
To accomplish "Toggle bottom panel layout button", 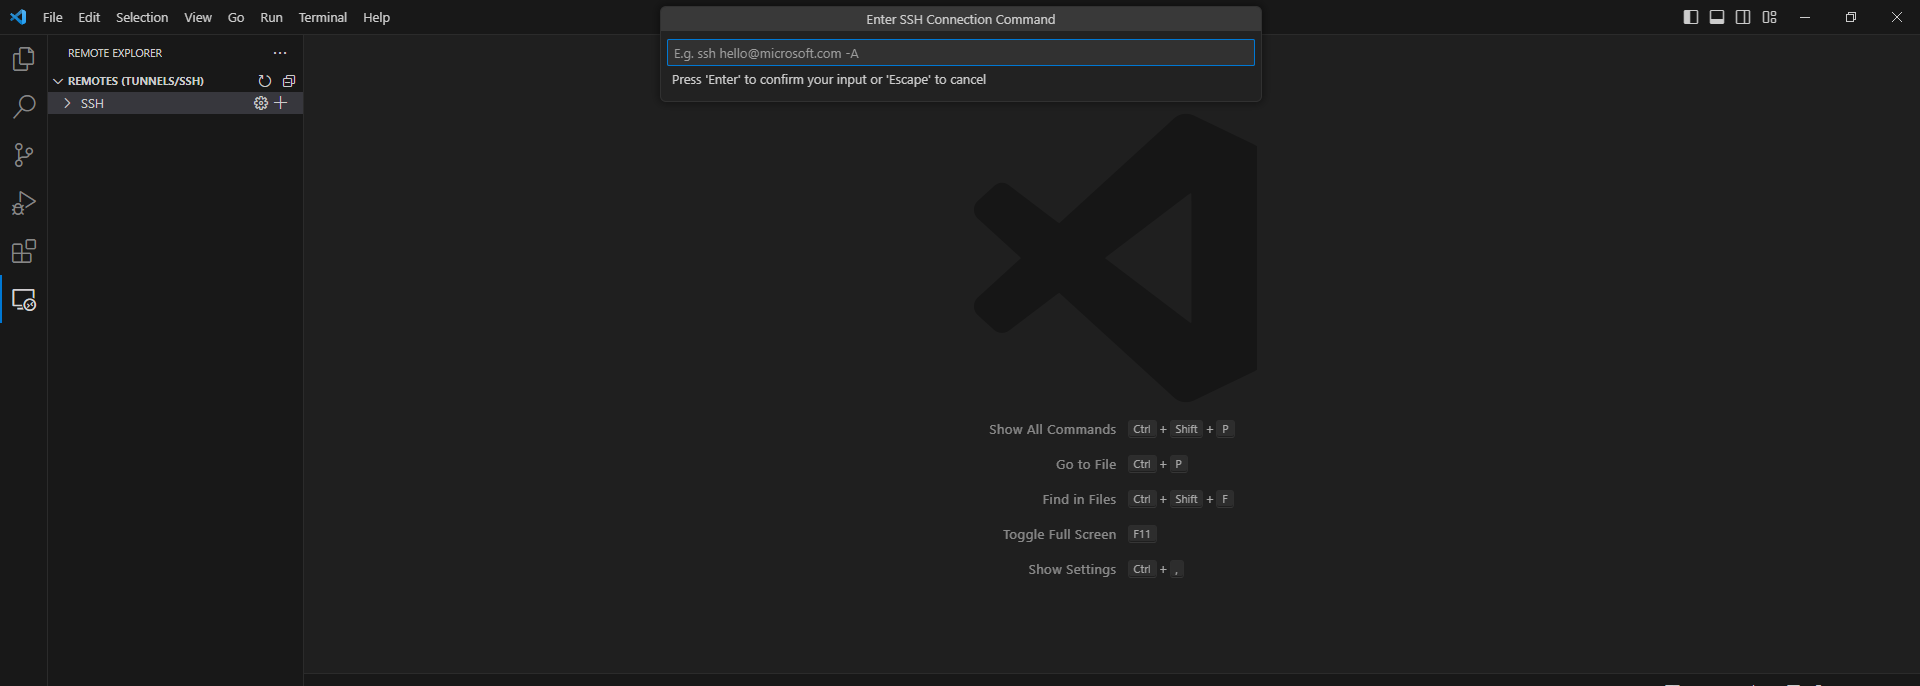I will point(1717,17).
